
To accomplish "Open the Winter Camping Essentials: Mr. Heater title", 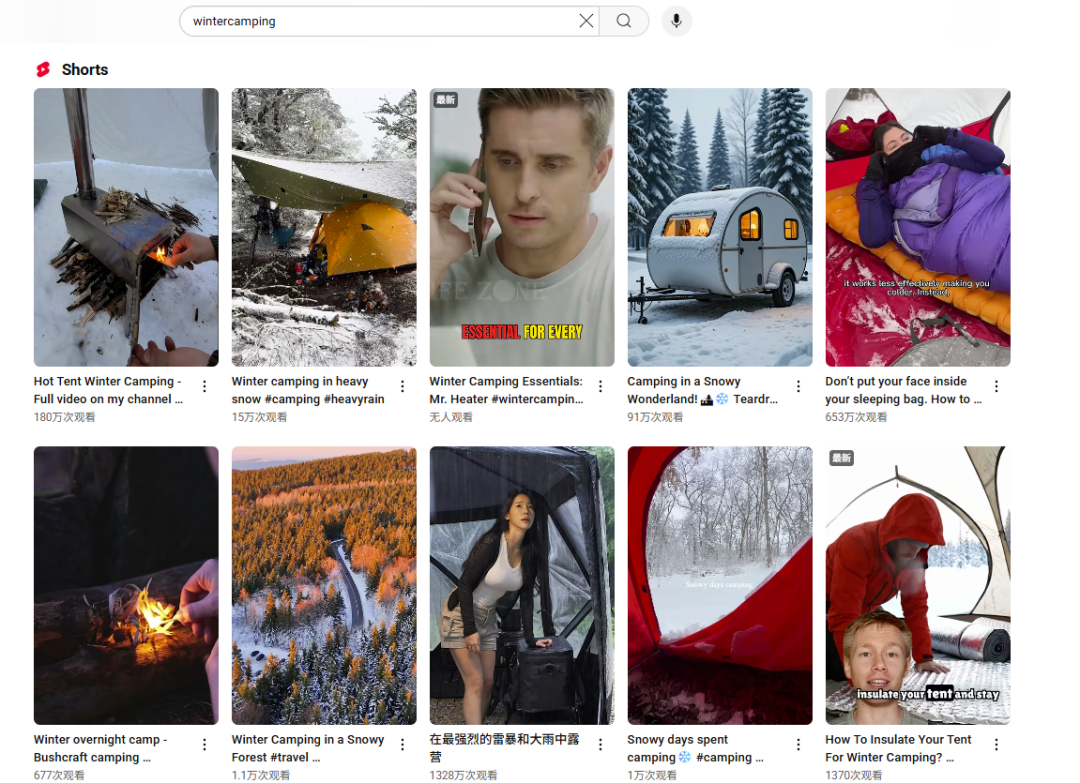I will (x=506, y=390).
